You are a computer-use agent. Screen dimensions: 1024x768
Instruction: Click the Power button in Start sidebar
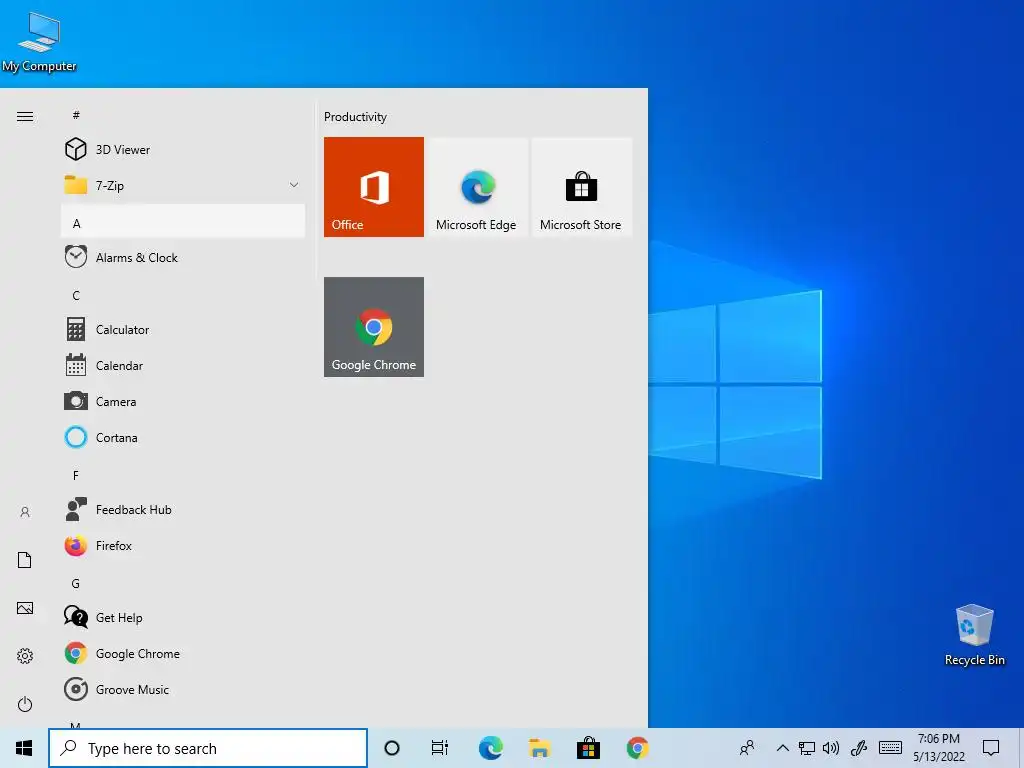(25, 704)
